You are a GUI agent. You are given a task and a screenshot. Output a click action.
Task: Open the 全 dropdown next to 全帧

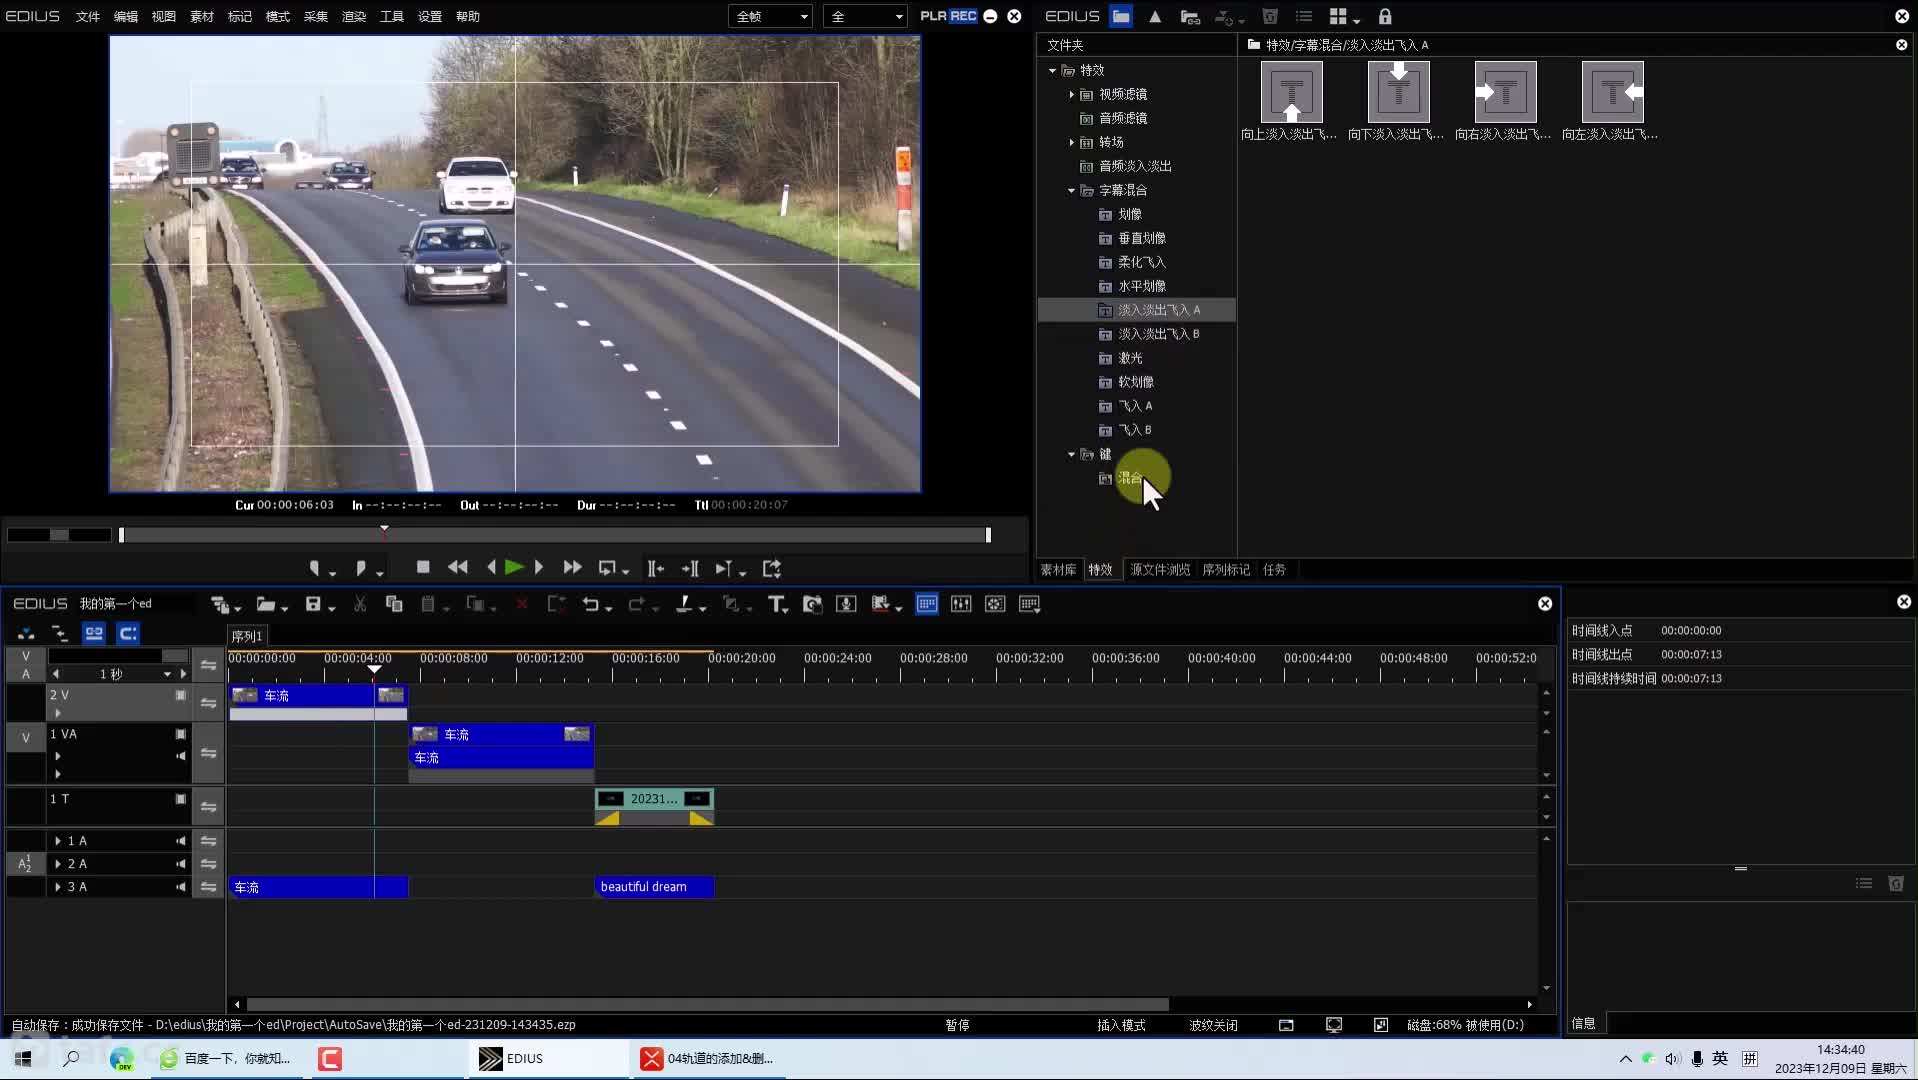(x=866, y=16)
